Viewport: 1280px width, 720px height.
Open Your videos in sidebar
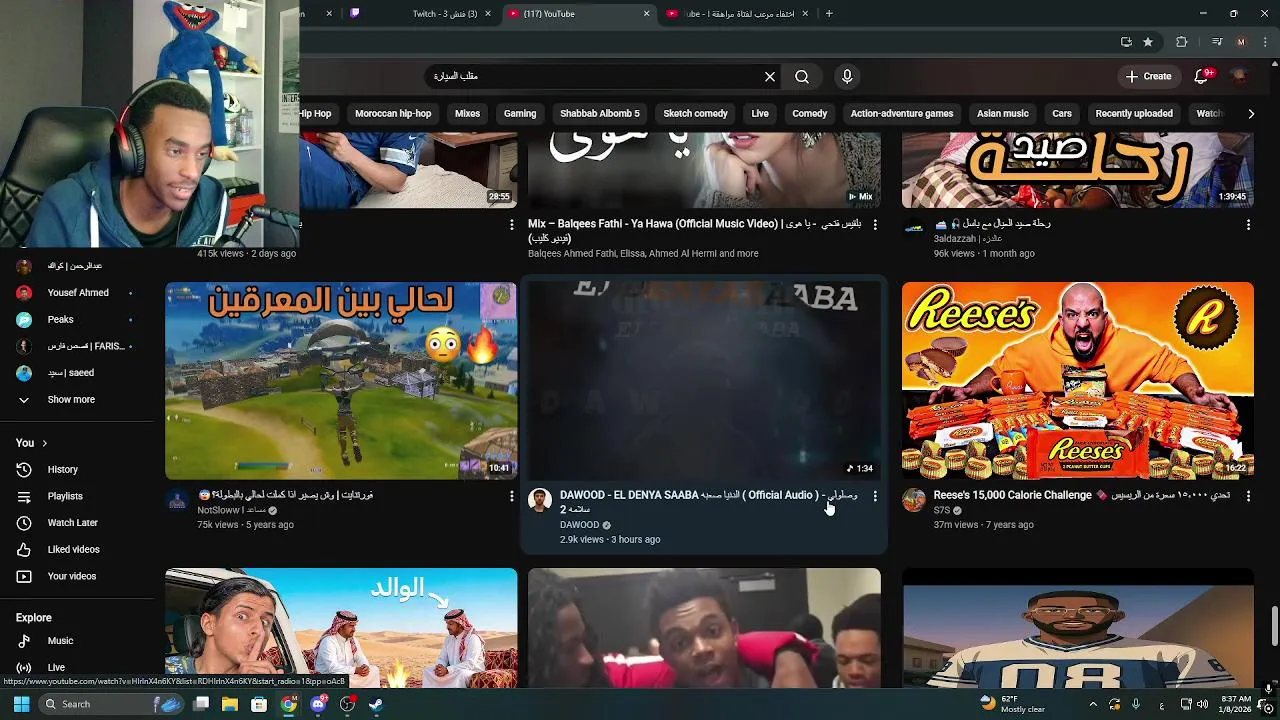(x=71, y=577)
